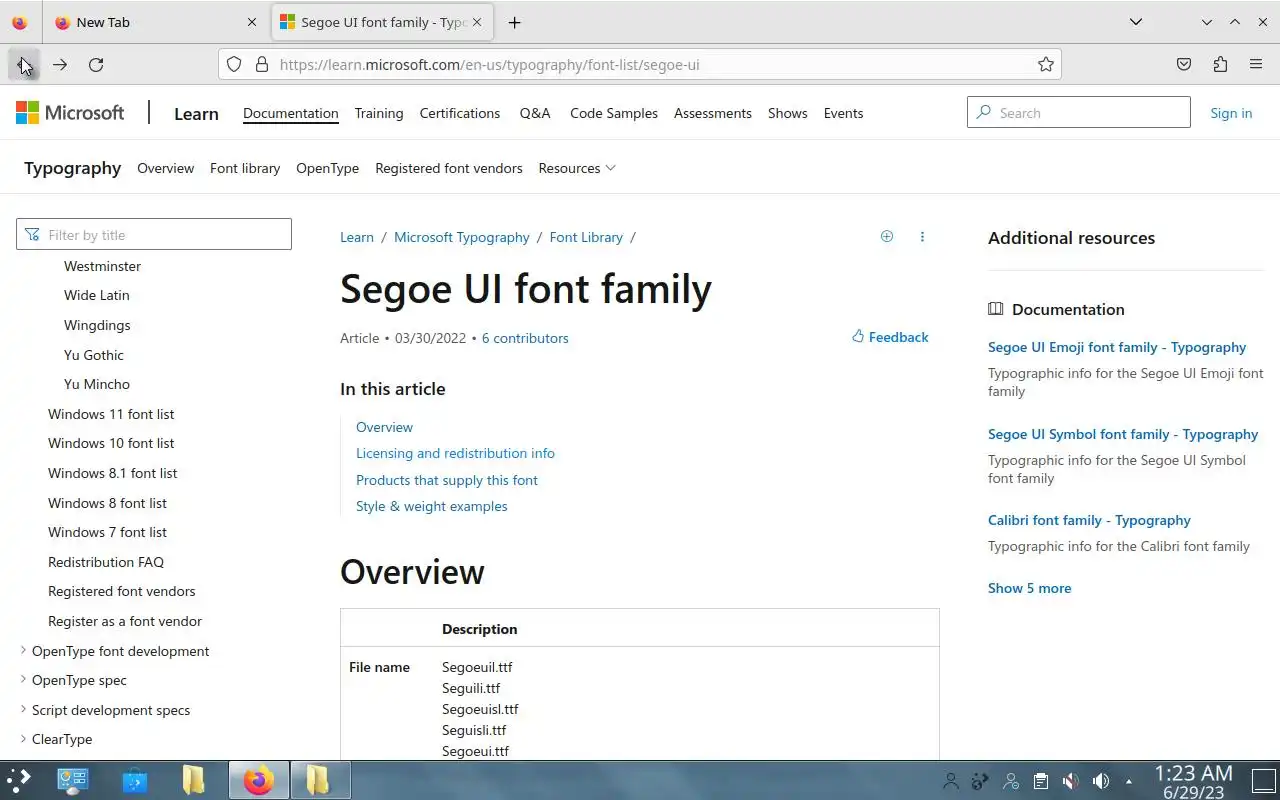Image resolution: width=1280 pixels, height=800 pixels.
Task: Open the 6 contributors link
Action: click(x=525, y=338)
